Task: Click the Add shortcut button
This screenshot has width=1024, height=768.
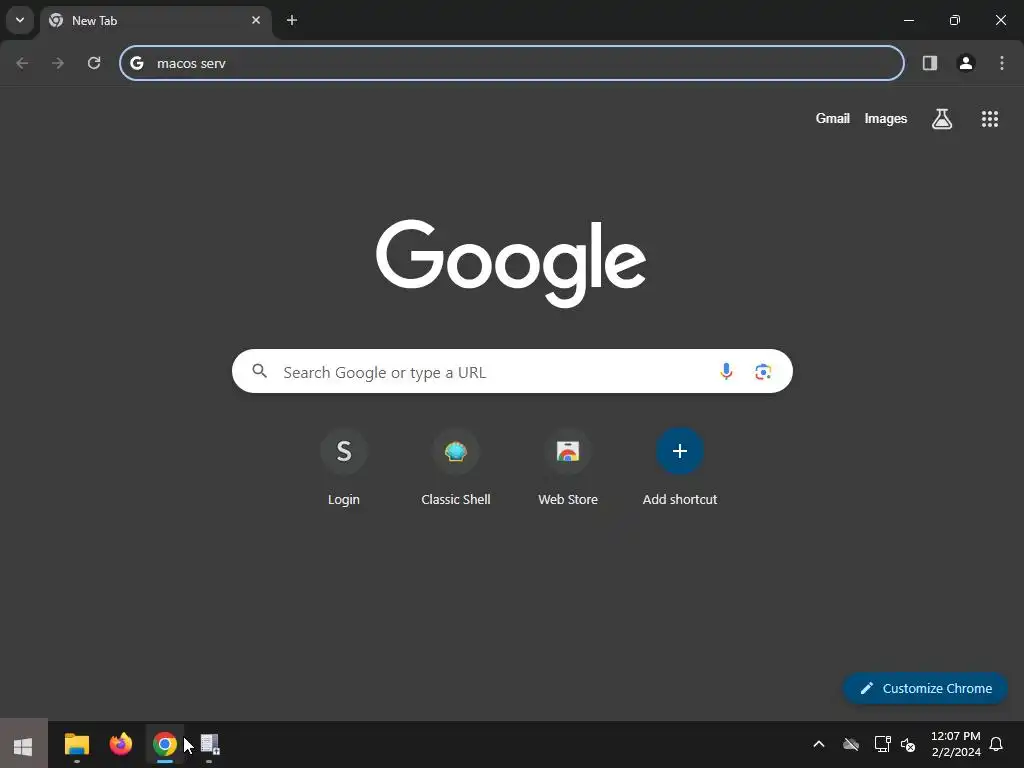Action: 680,468
